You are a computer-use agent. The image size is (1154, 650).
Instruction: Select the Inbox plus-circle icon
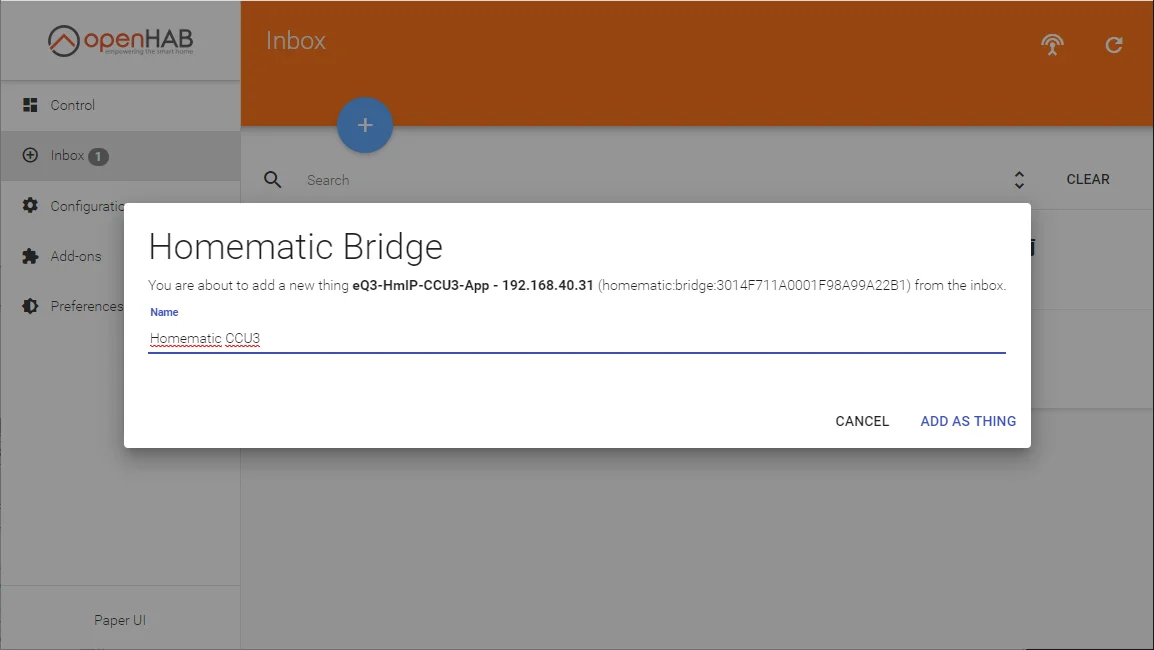click(x=30, y=155)
